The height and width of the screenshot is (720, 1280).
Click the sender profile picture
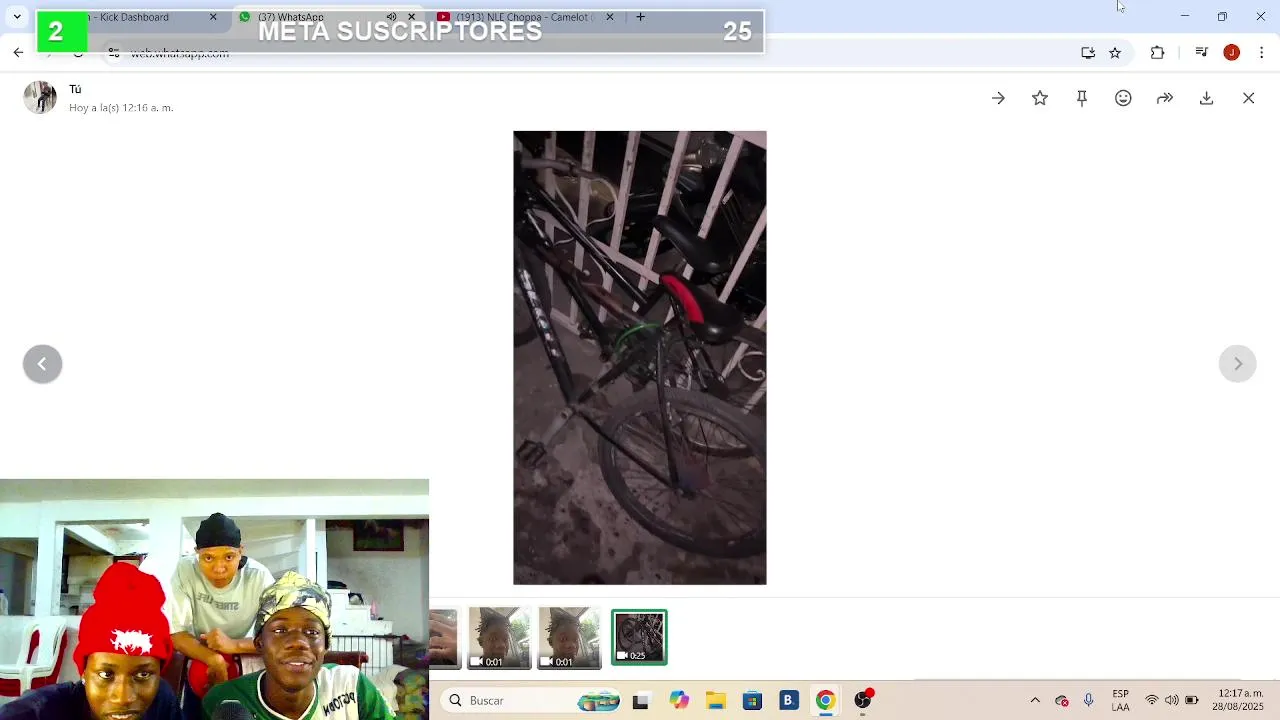click(x=40, y=97)
